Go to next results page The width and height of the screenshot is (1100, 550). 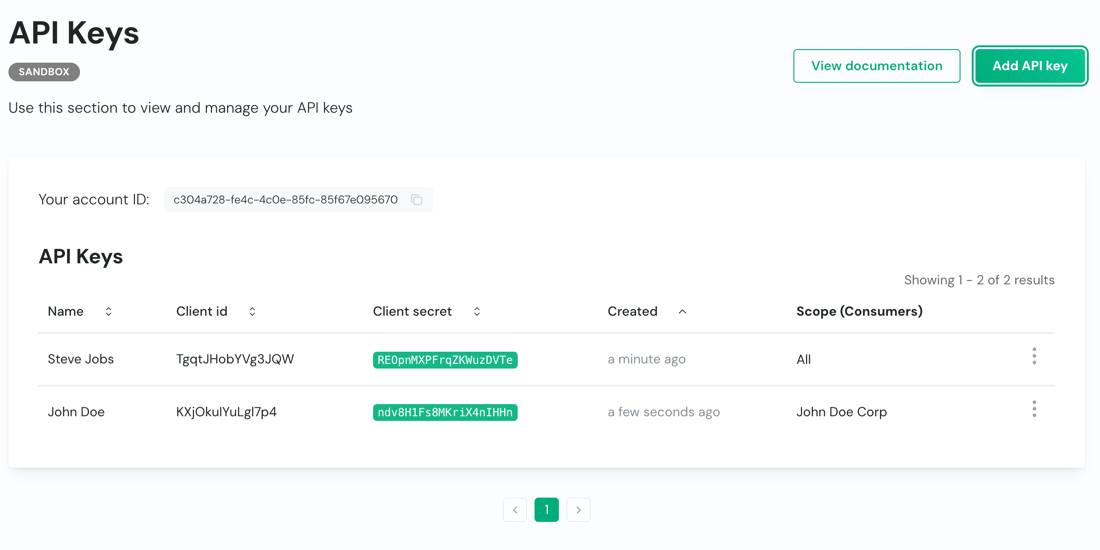coord(578,510)
